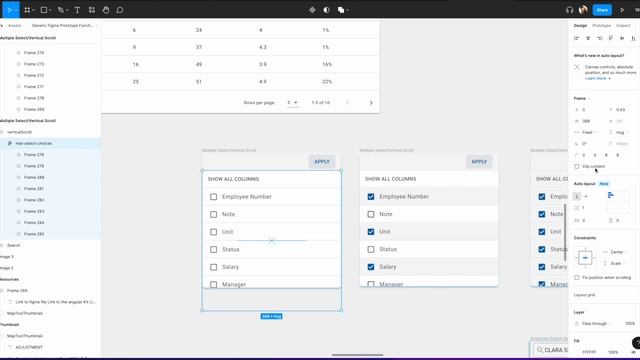This screenshot has width=640, height=360.
Task: Select the Move tool in toolbar
Action: [9, 10]
